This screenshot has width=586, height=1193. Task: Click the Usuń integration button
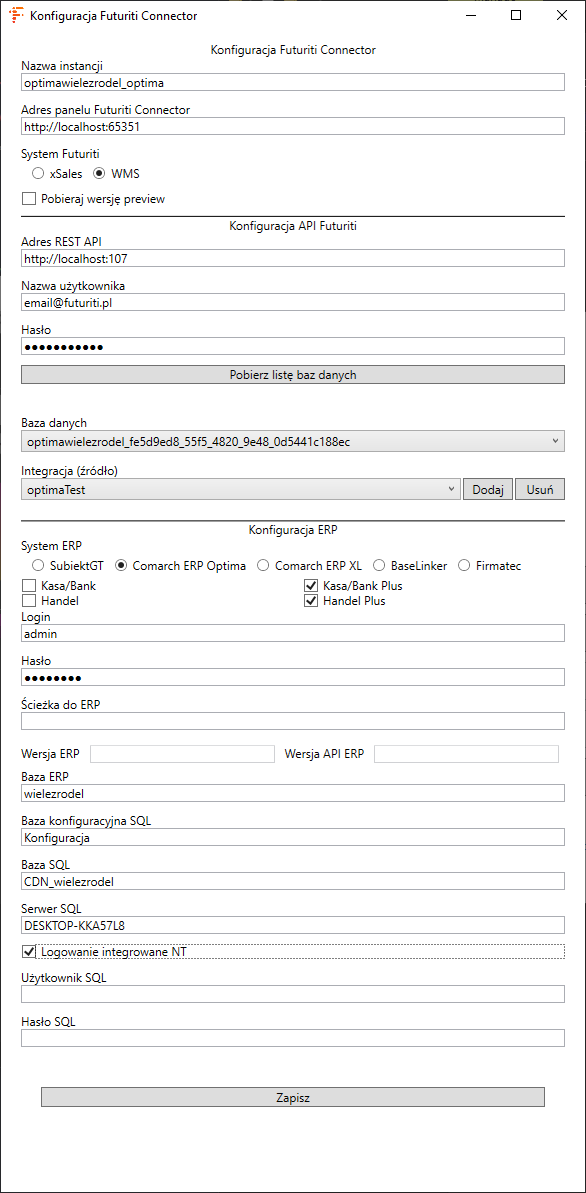540,489
